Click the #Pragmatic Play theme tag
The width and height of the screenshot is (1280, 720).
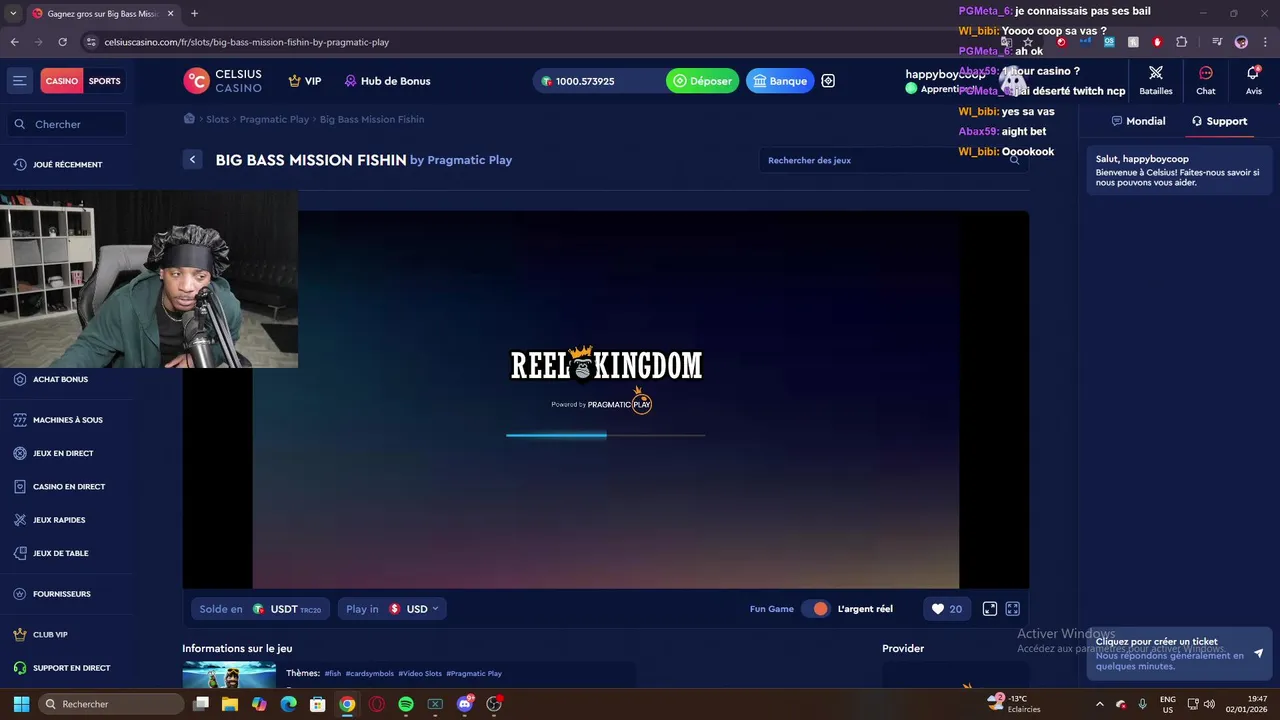pyautogui.click(x=474, y=674)
